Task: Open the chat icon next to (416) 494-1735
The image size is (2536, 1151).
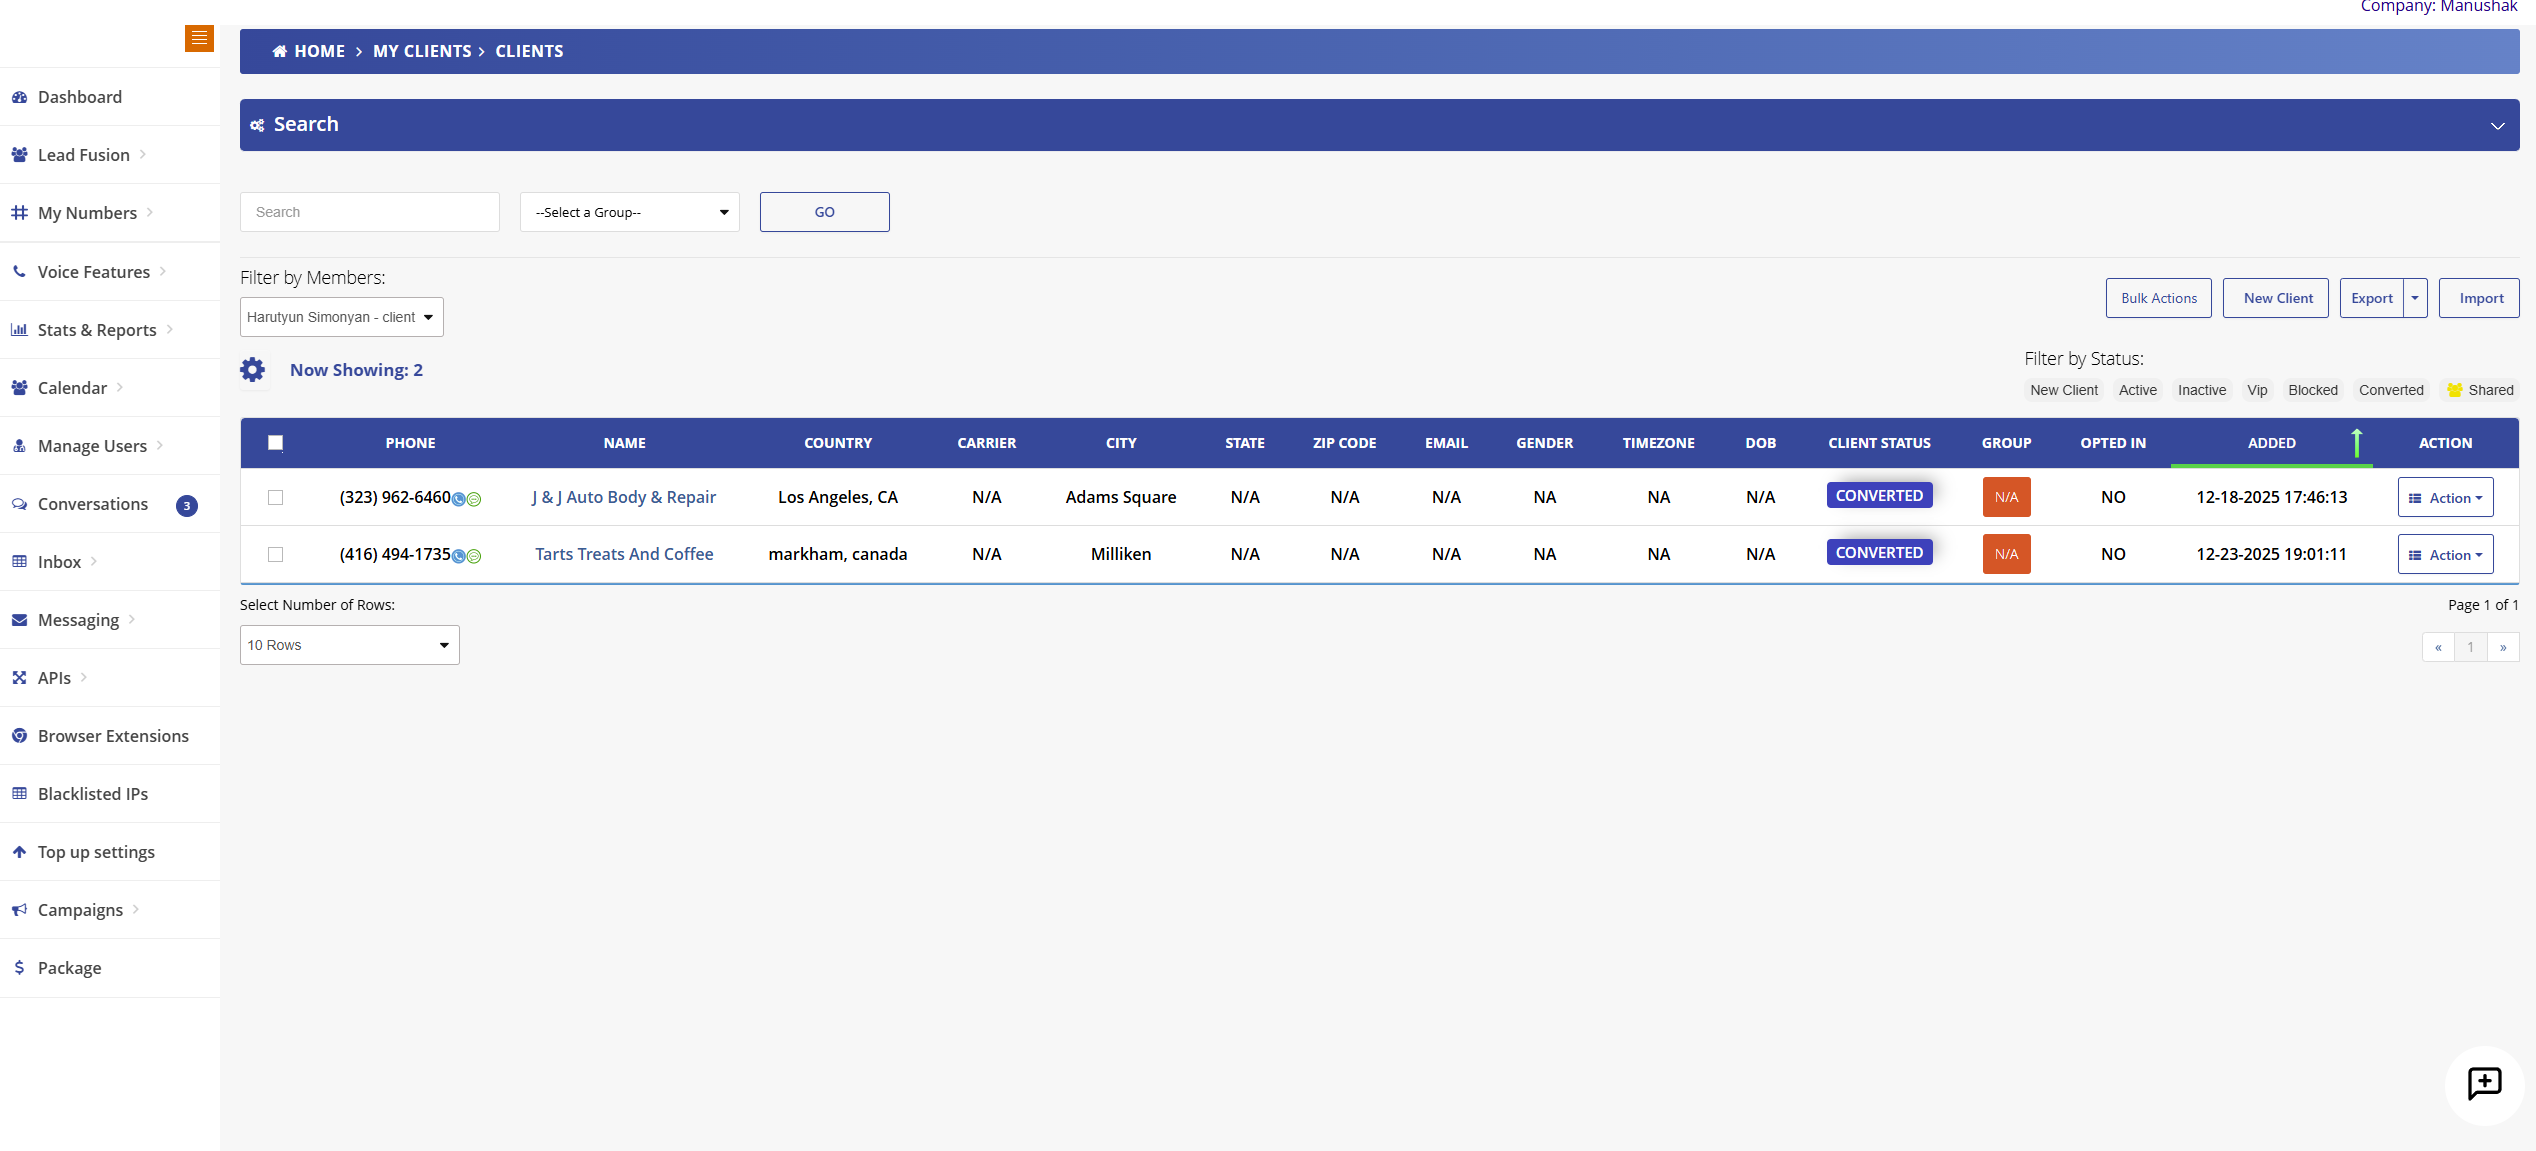Action: (475, 556)
